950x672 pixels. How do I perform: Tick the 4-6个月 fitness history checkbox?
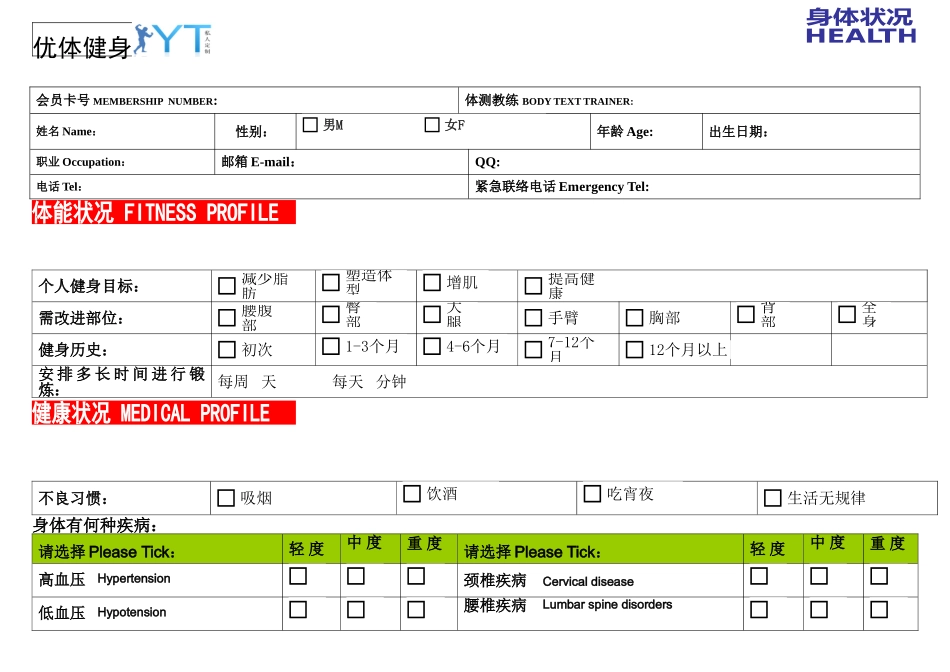(432, 346)
